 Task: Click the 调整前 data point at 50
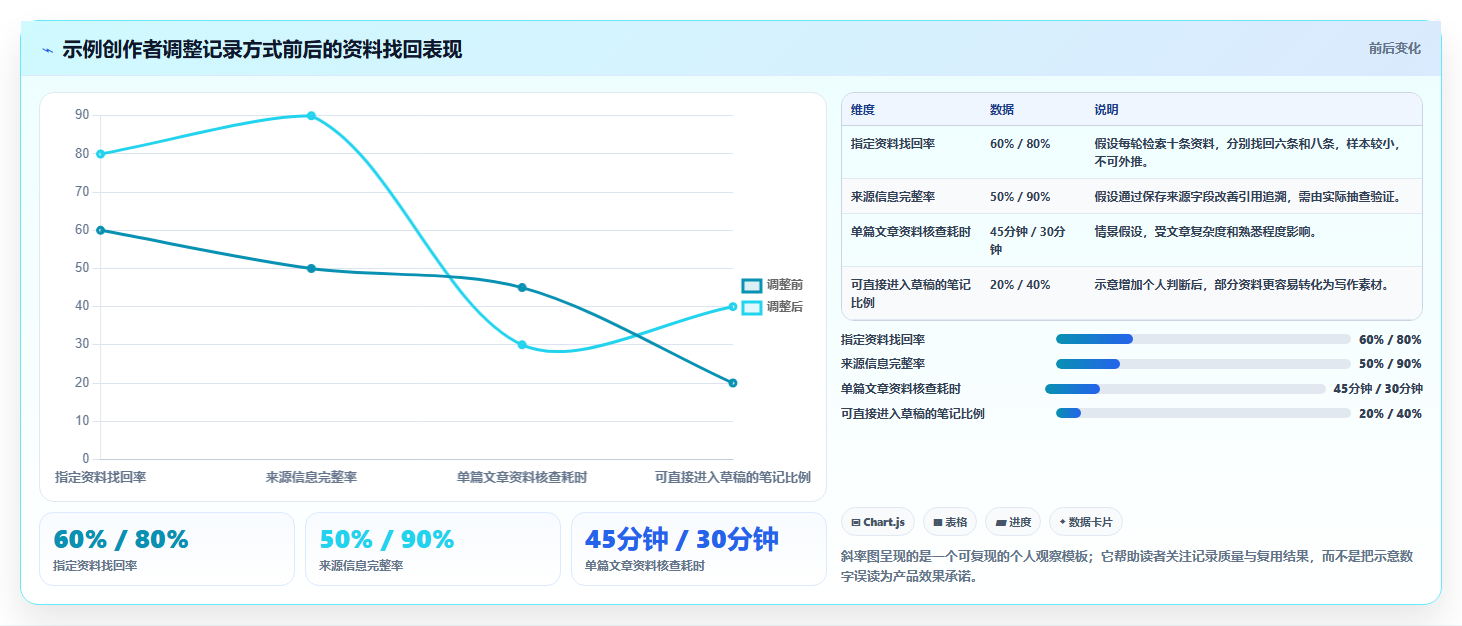[x=311, y=268]
